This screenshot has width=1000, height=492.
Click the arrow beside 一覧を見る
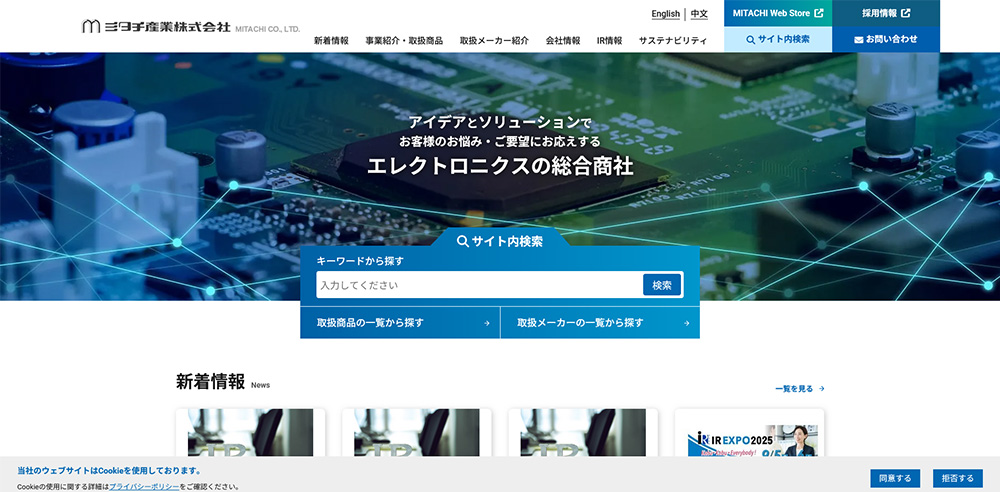[x=821, y=389]
